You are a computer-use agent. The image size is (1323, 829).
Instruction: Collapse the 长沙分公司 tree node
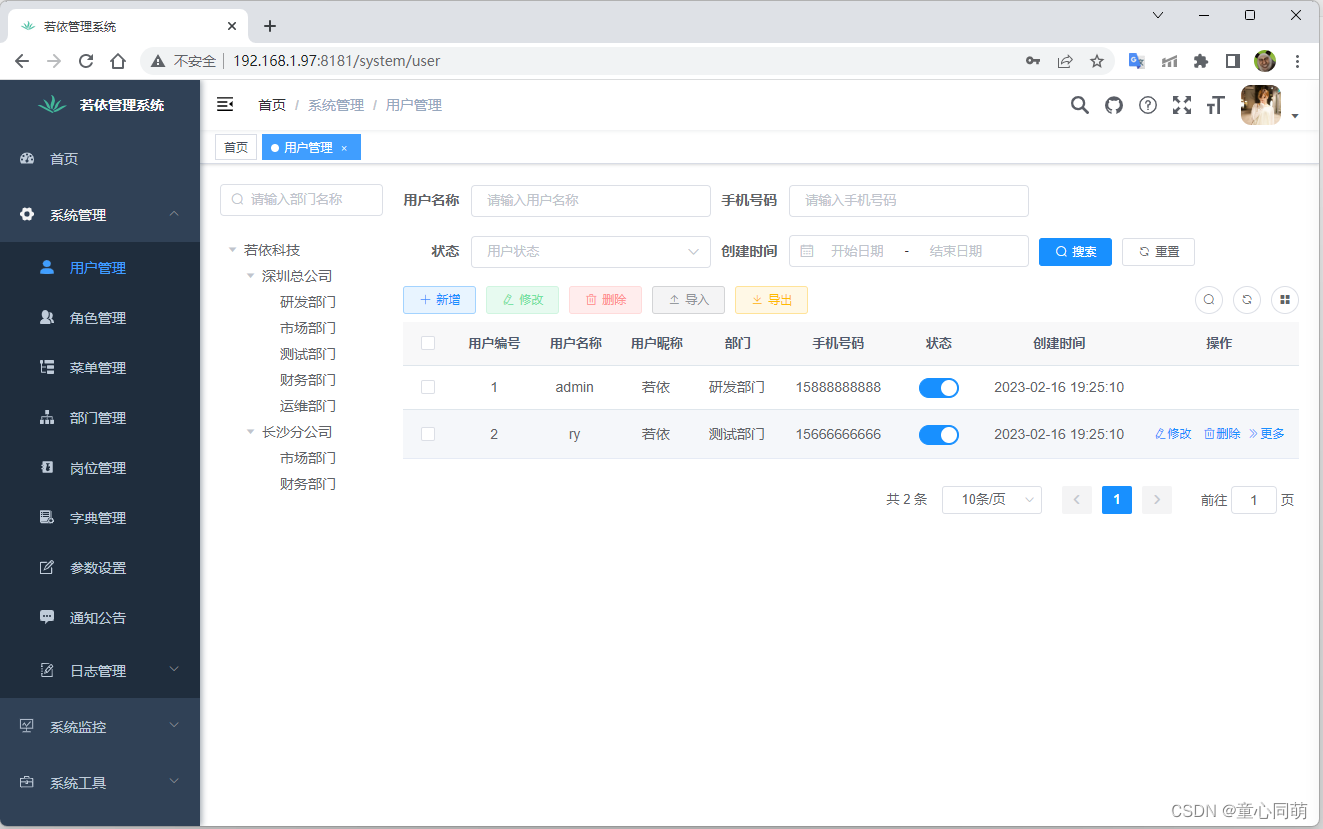[250, 432]
